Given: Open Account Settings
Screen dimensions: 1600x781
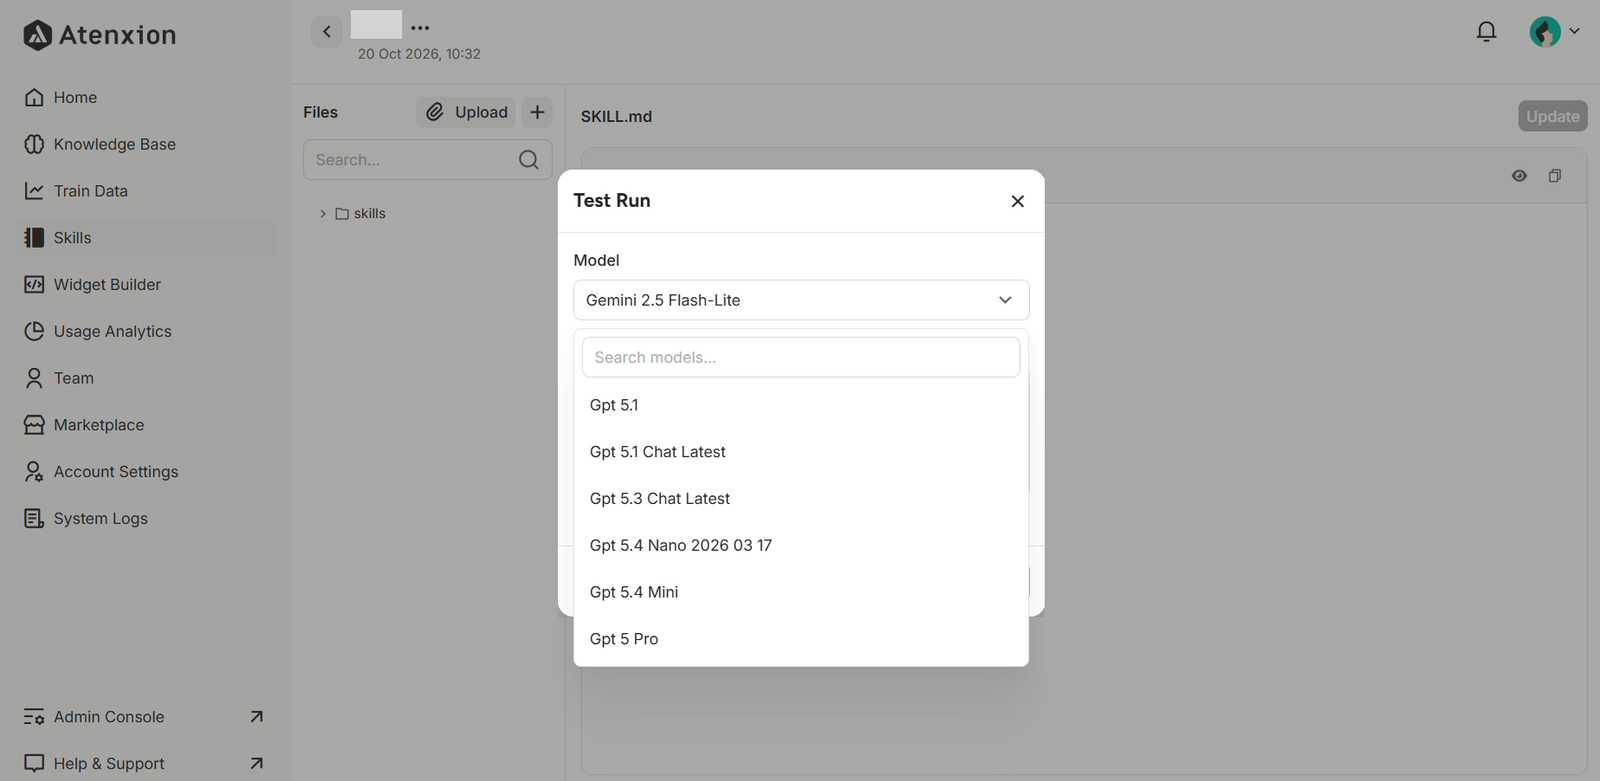Looking at the screenshot, I should [146, 472].
